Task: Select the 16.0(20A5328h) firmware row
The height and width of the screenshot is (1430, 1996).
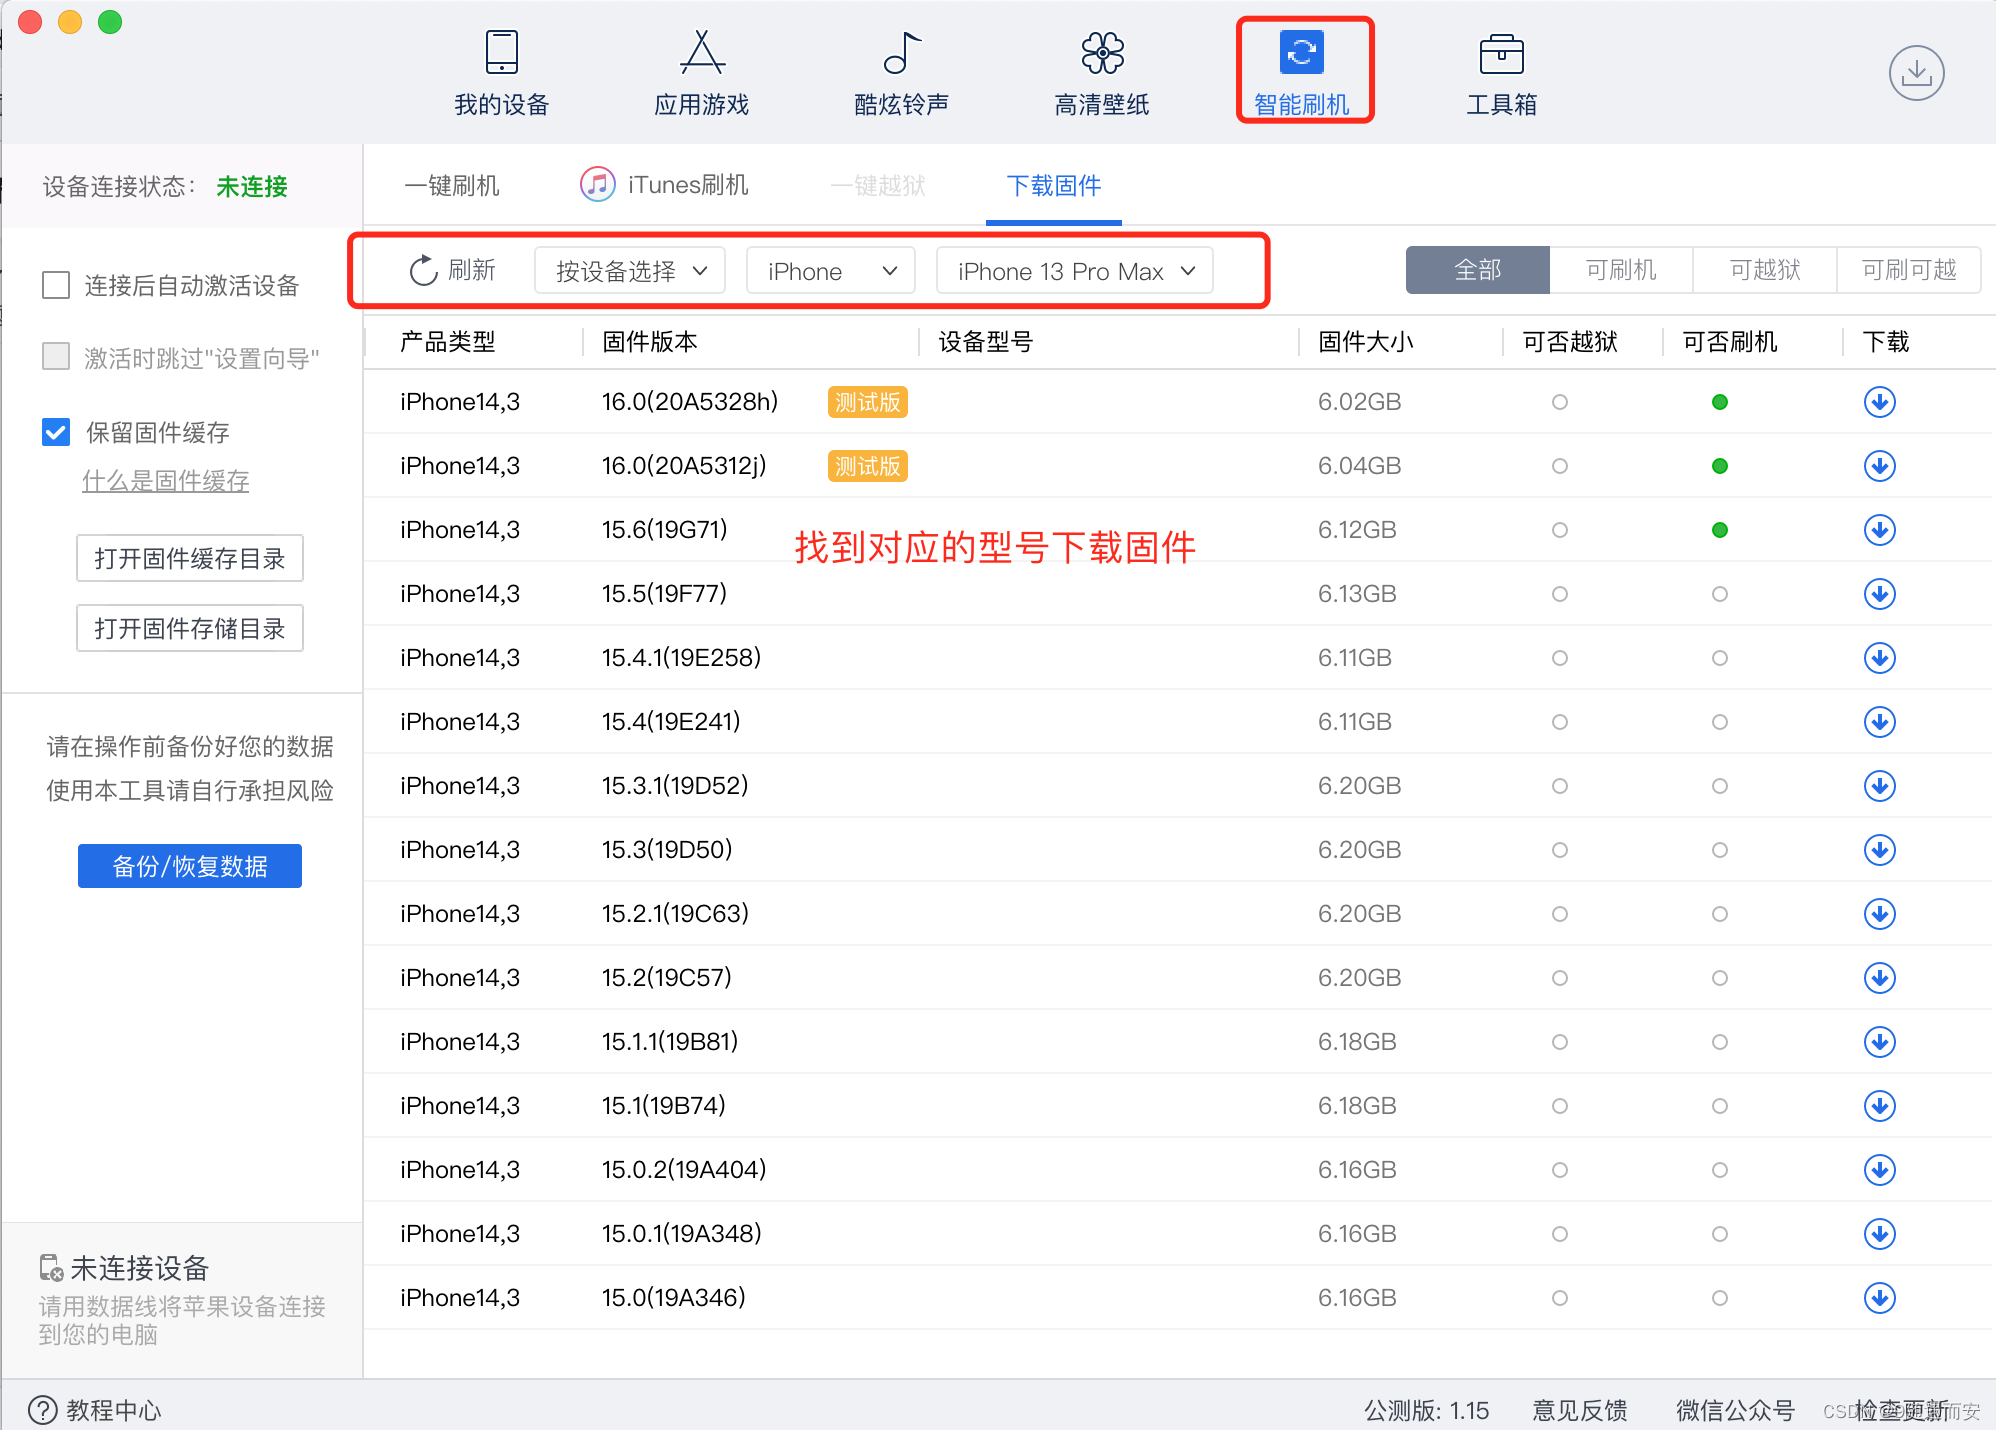Action: [x=690, y=402]
